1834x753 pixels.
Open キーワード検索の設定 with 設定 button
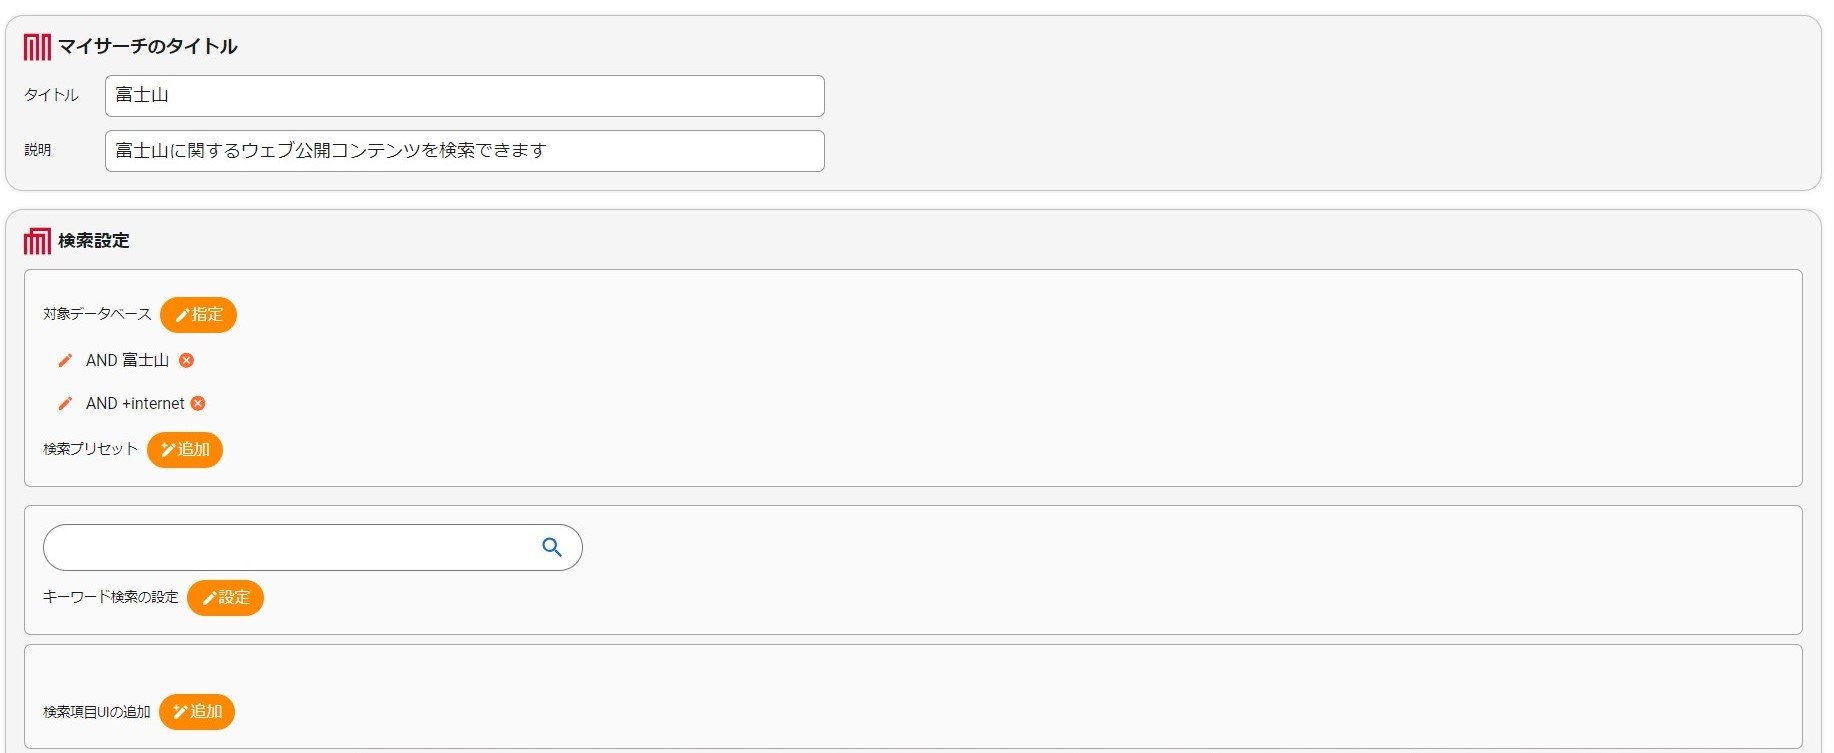pos(225,598)
